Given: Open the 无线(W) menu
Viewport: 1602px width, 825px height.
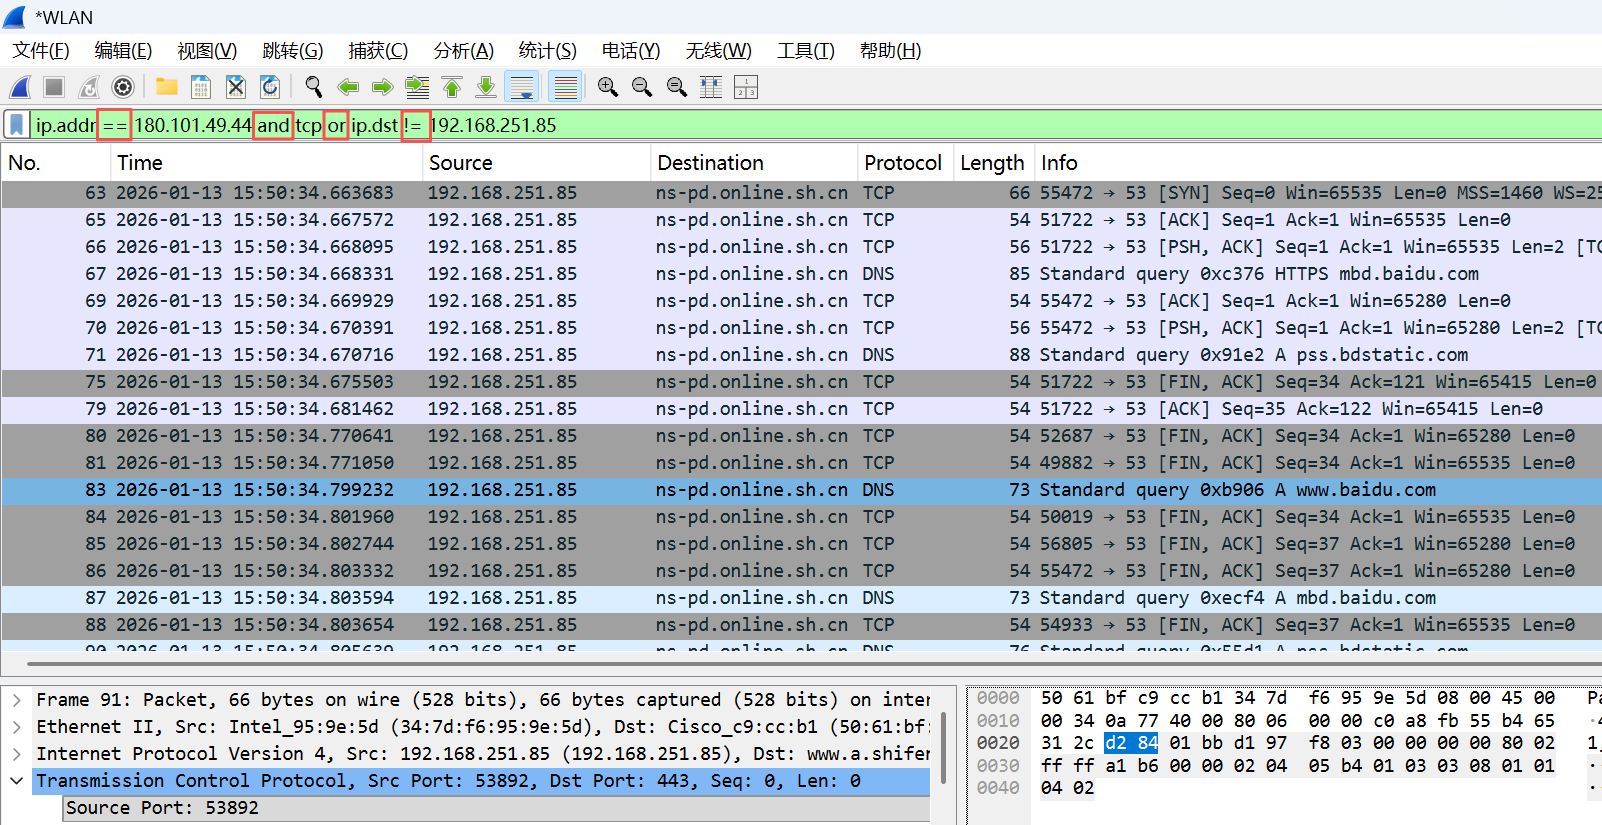Looking at the screenshot, I should (x=718, y=50).
